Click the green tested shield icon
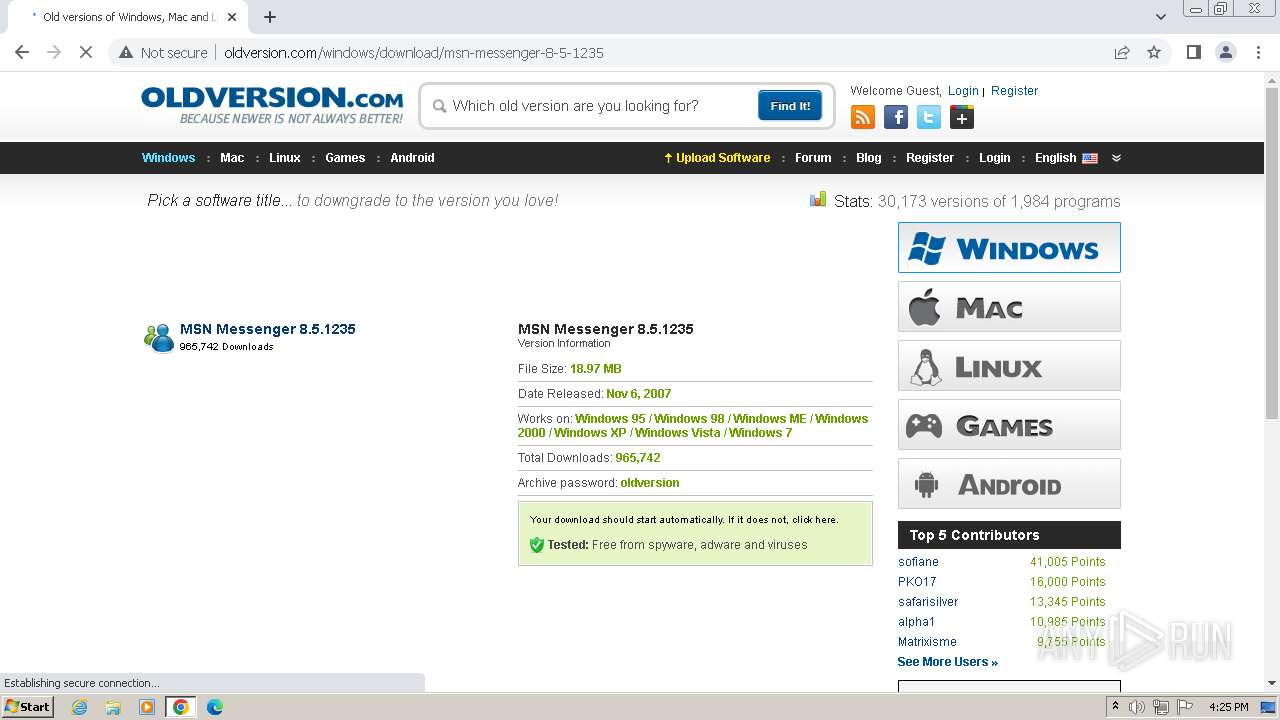 tap(537, 545)
